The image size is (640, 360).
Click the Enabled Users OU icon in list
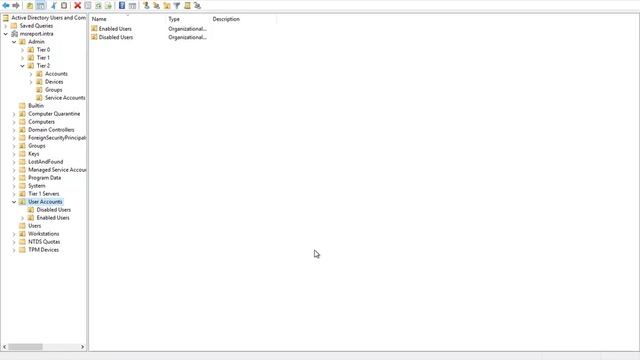(x=94, y=29)
